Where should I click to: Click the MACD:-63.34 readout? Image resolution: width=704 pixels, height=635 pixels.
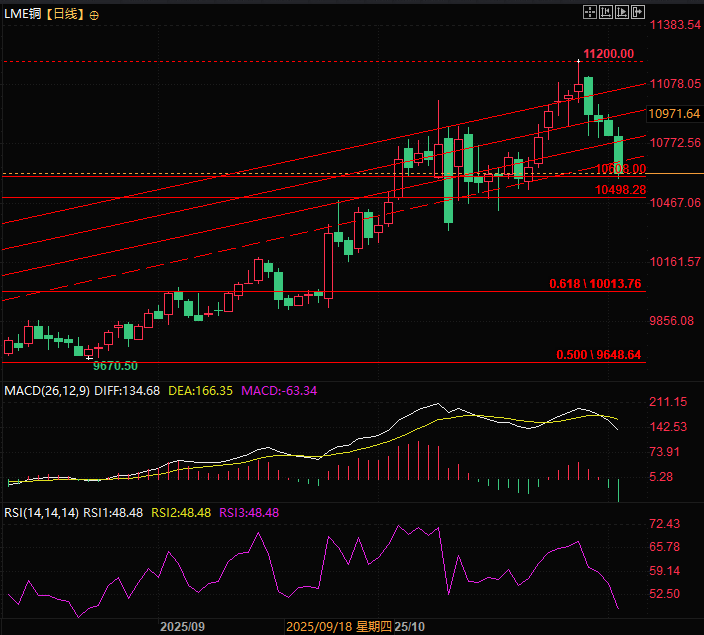coord(279,391)
